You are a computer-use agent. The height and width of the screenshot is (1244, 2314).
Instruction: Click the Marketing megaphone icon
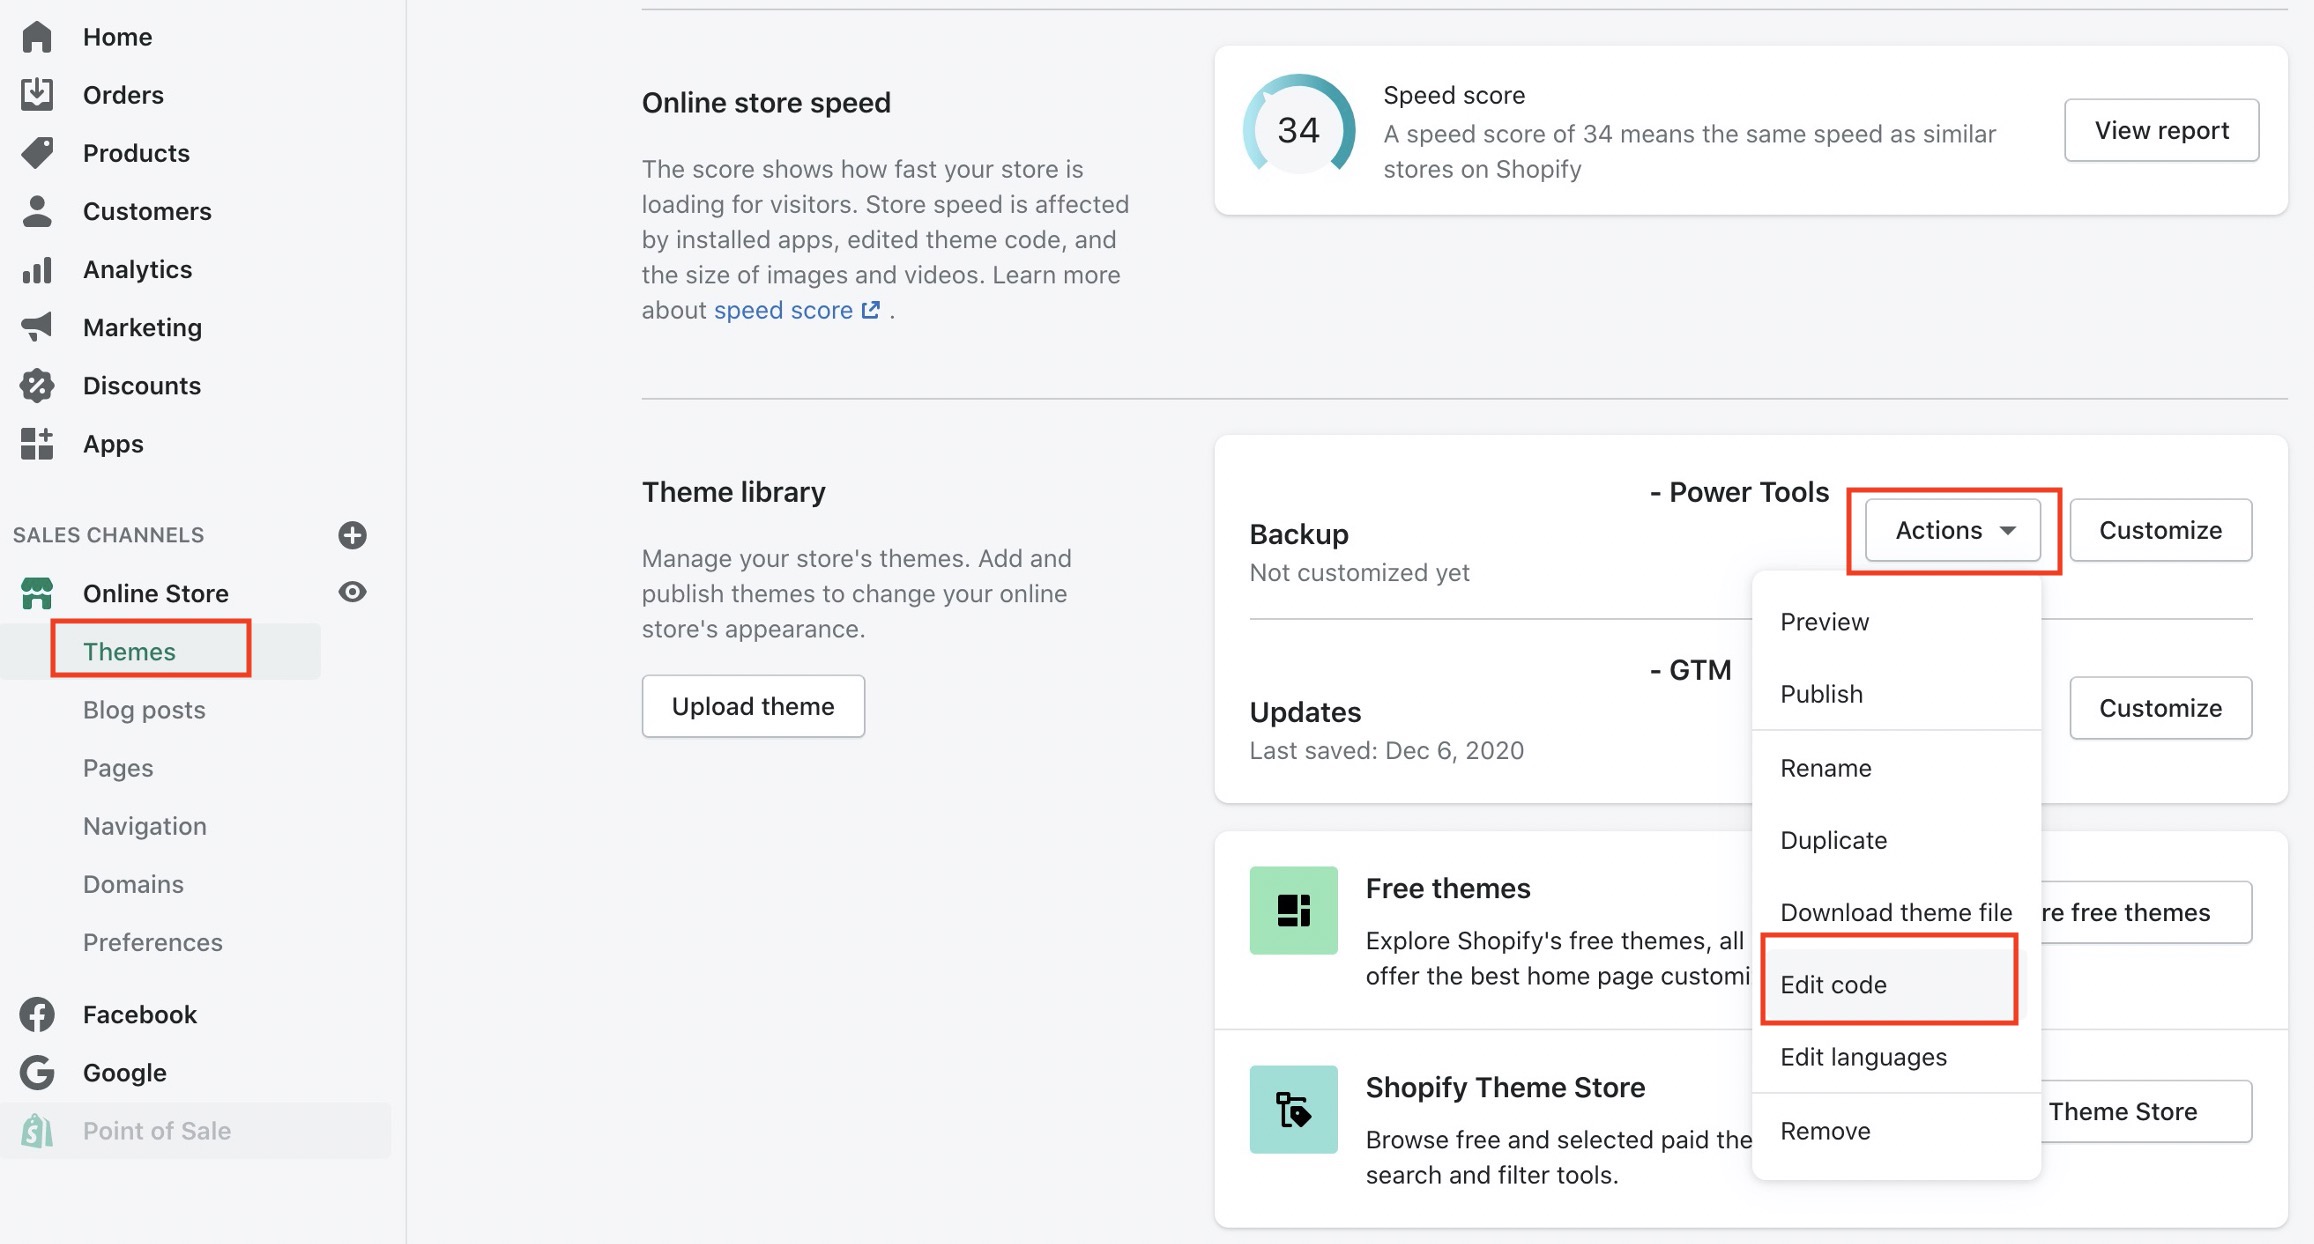click(37, 327)
